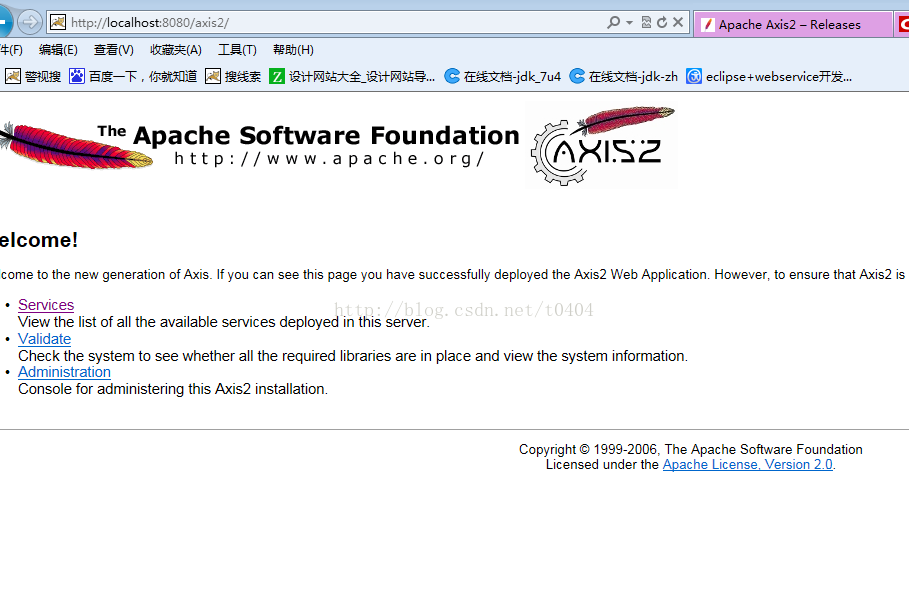The image size is (909, 598).
Task: Open the 搜线索 bookmark
Action: pyautogui.click(x=233, y=76)
